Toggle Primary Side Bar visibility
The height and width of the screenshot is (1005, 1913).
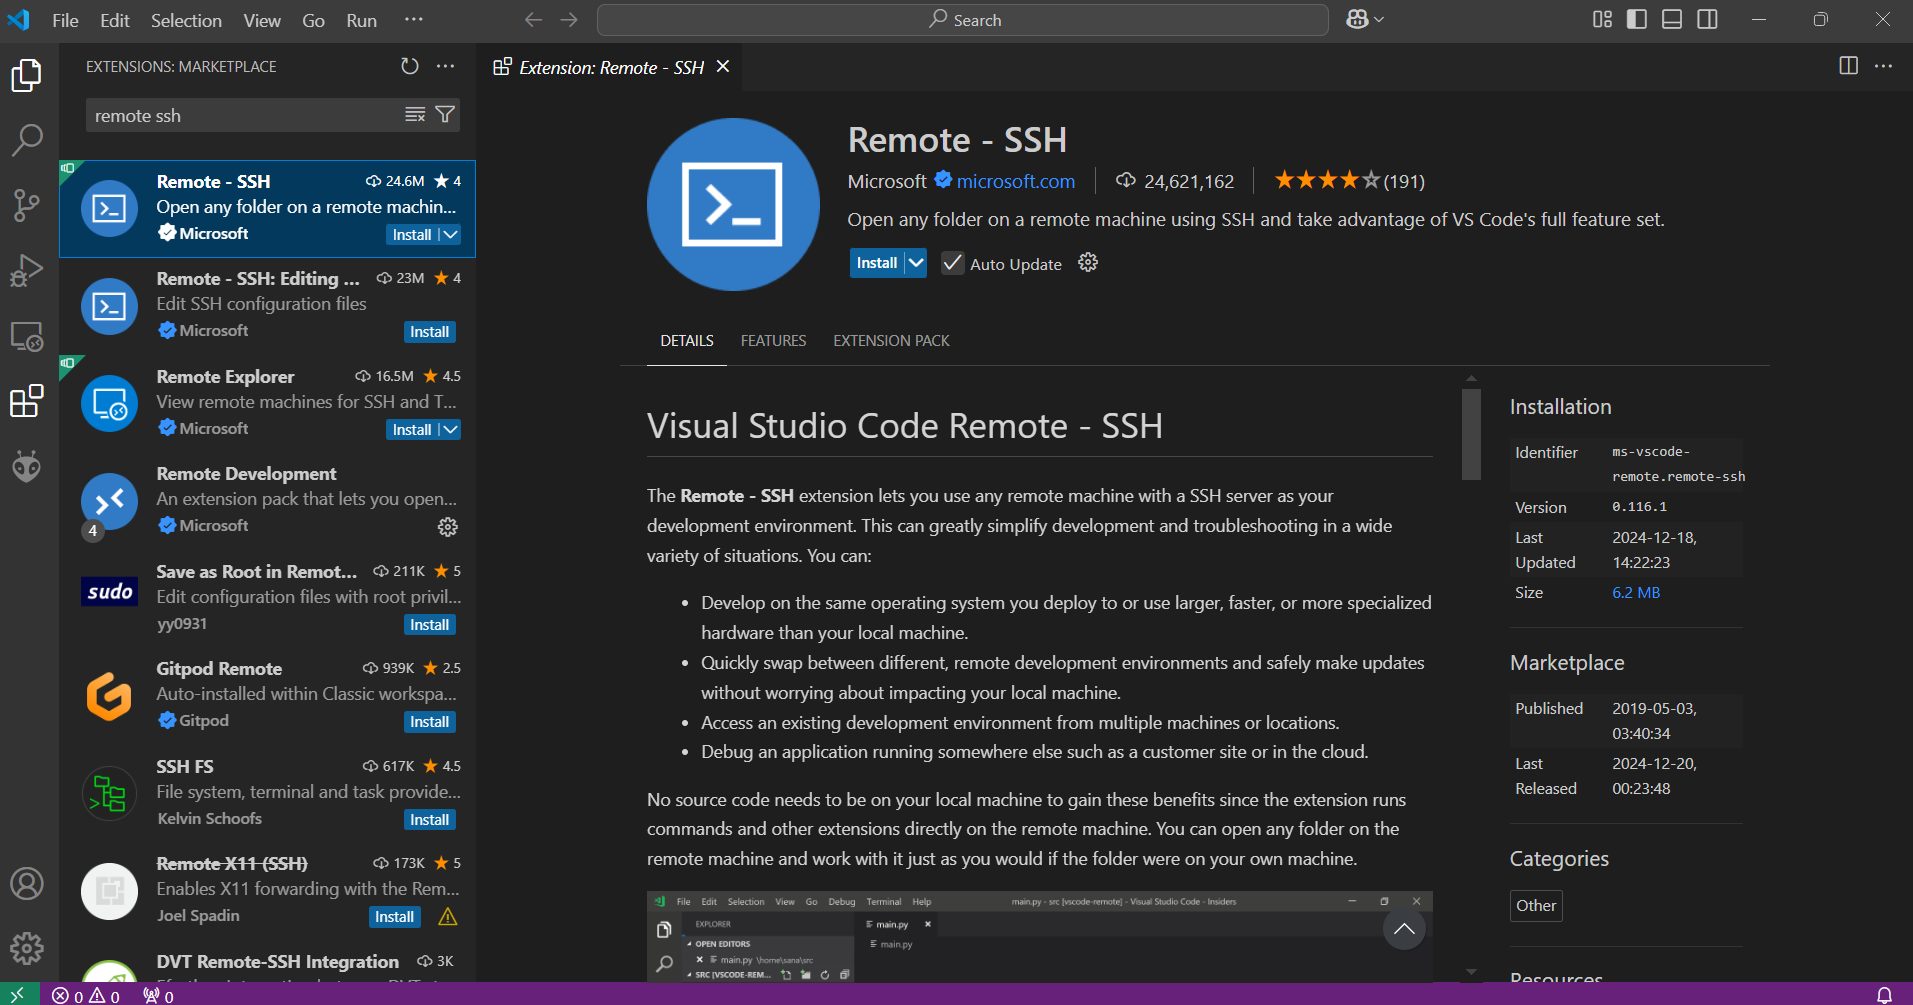point(1637,20)
